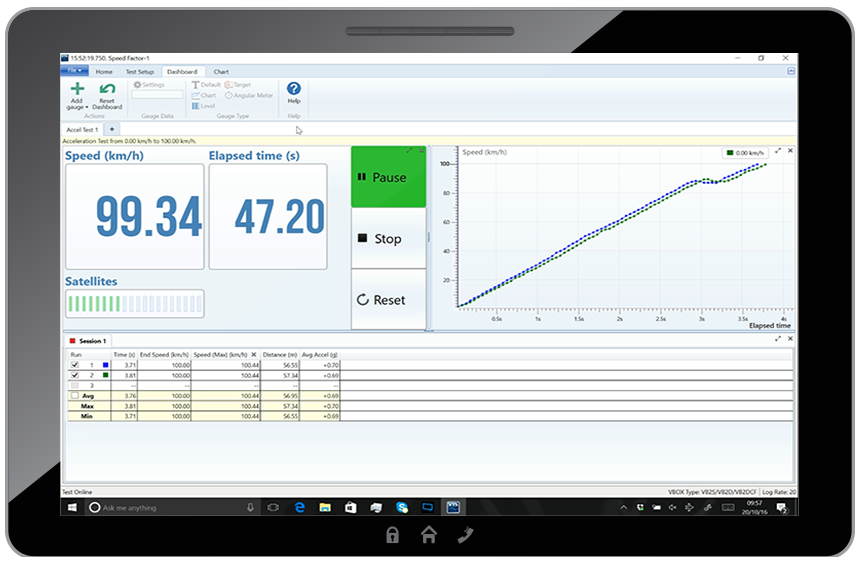
Task: Expand the Add gauge dropdown arrow
Action: (86, 107)
